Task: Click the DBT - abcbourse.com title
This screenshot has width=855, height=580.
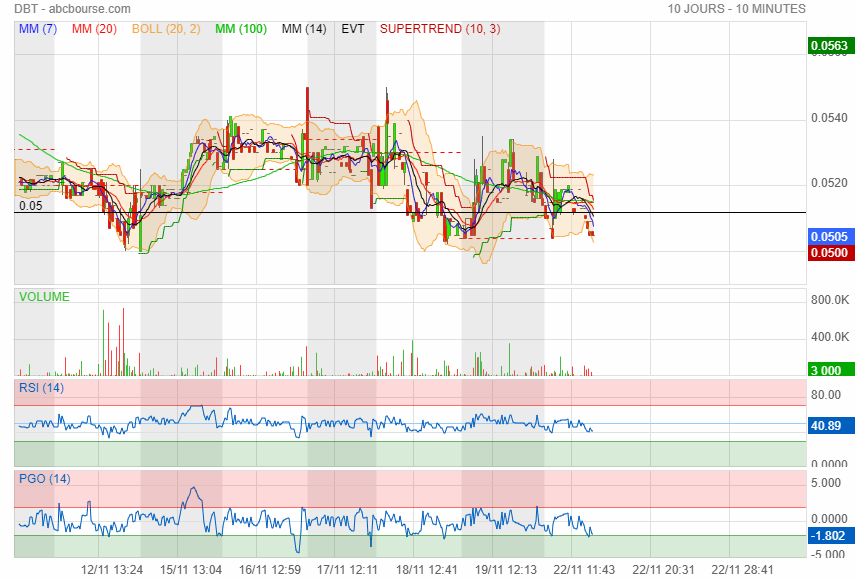Action: 73,9
